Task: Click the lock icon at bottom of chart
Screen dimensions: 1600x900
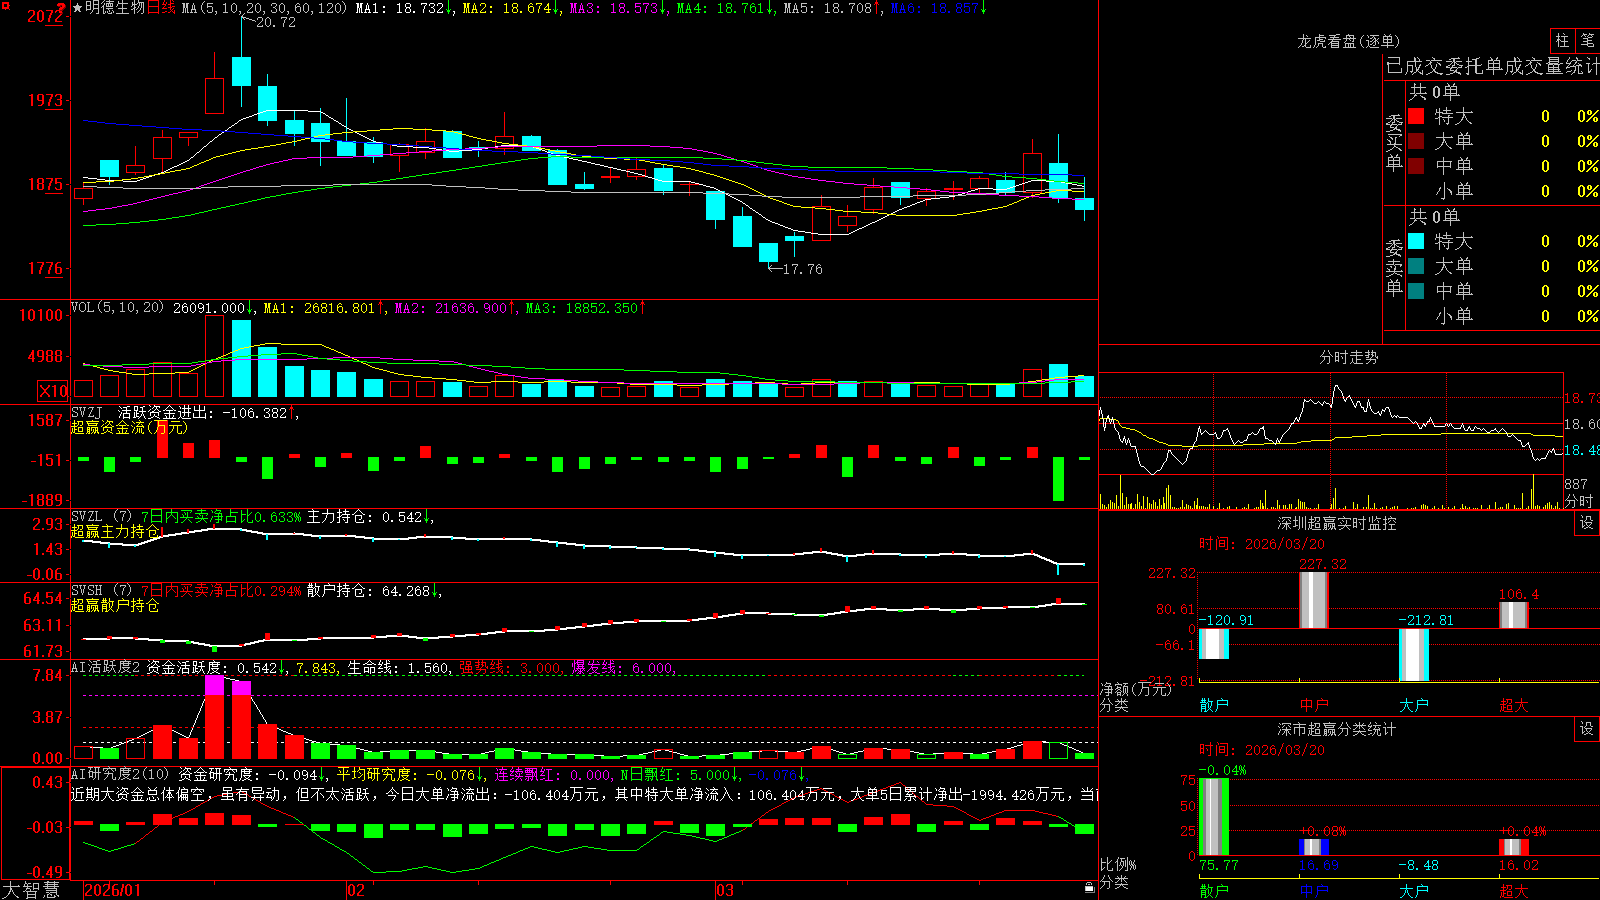Action: (1089, 888)
